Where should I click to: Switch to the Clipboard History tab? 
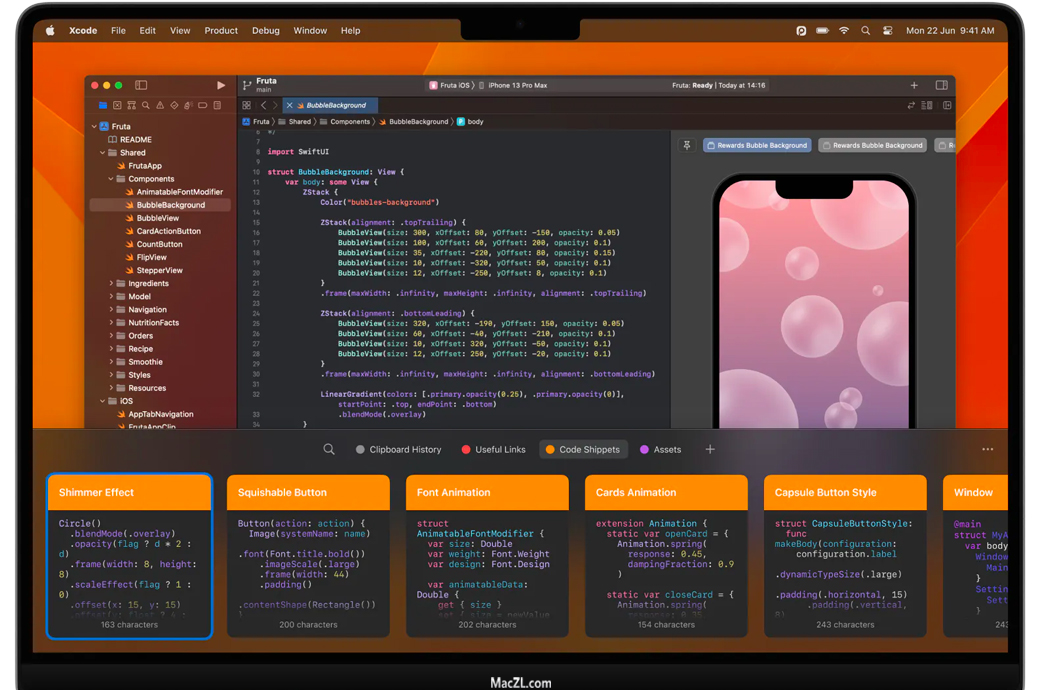[398, 450]
